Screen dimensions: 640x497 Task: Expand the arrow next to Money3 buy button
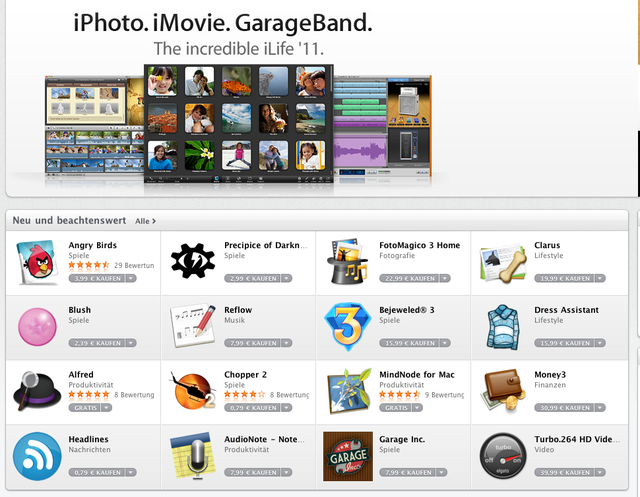(600, 408)
